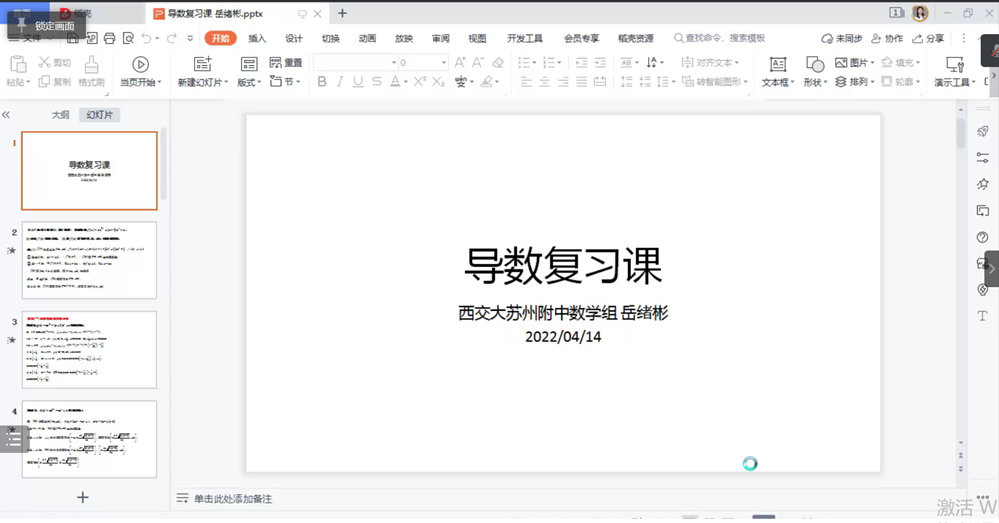
Task: Open Presentation Tools (演示工具)
Action: (954, 71)
